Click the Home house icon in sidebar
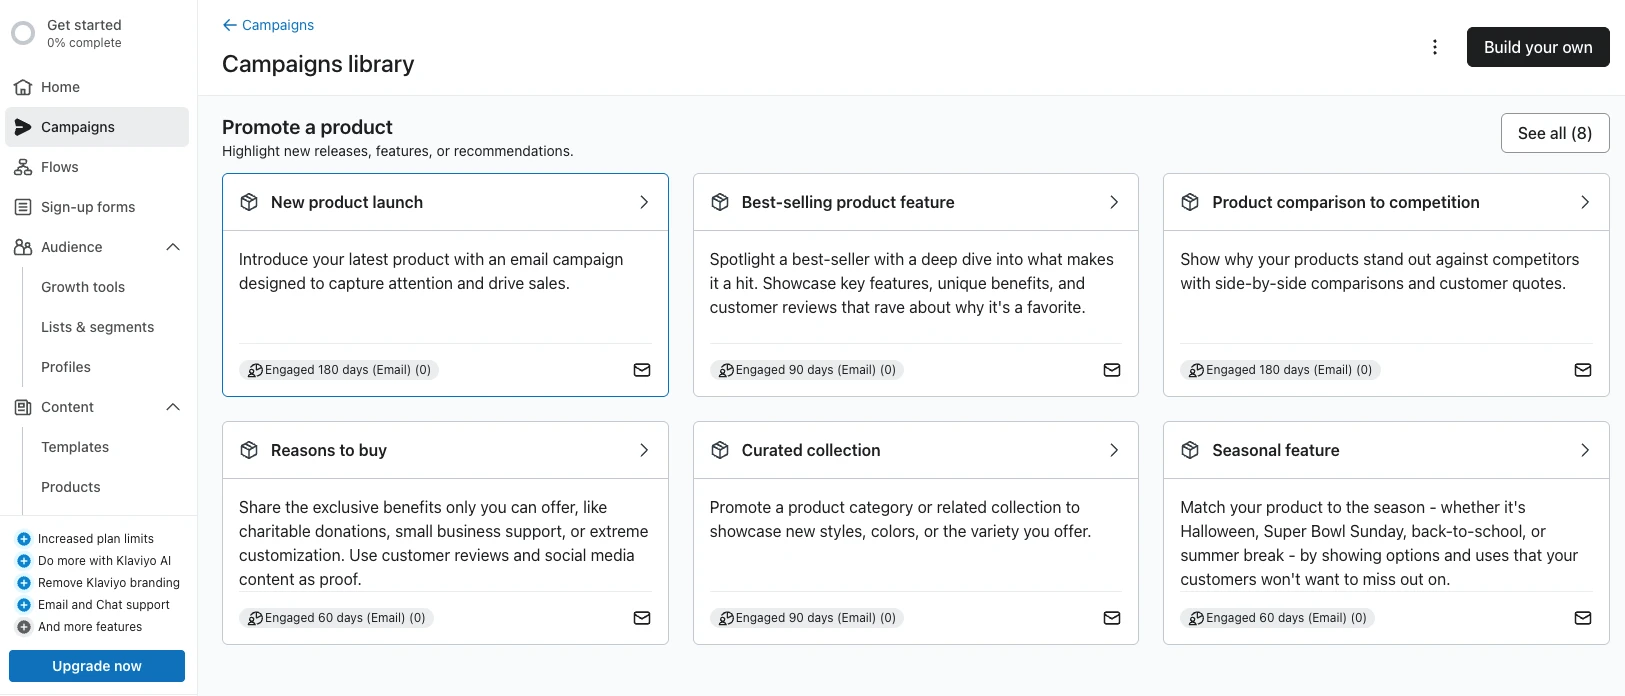 (23, 87)
